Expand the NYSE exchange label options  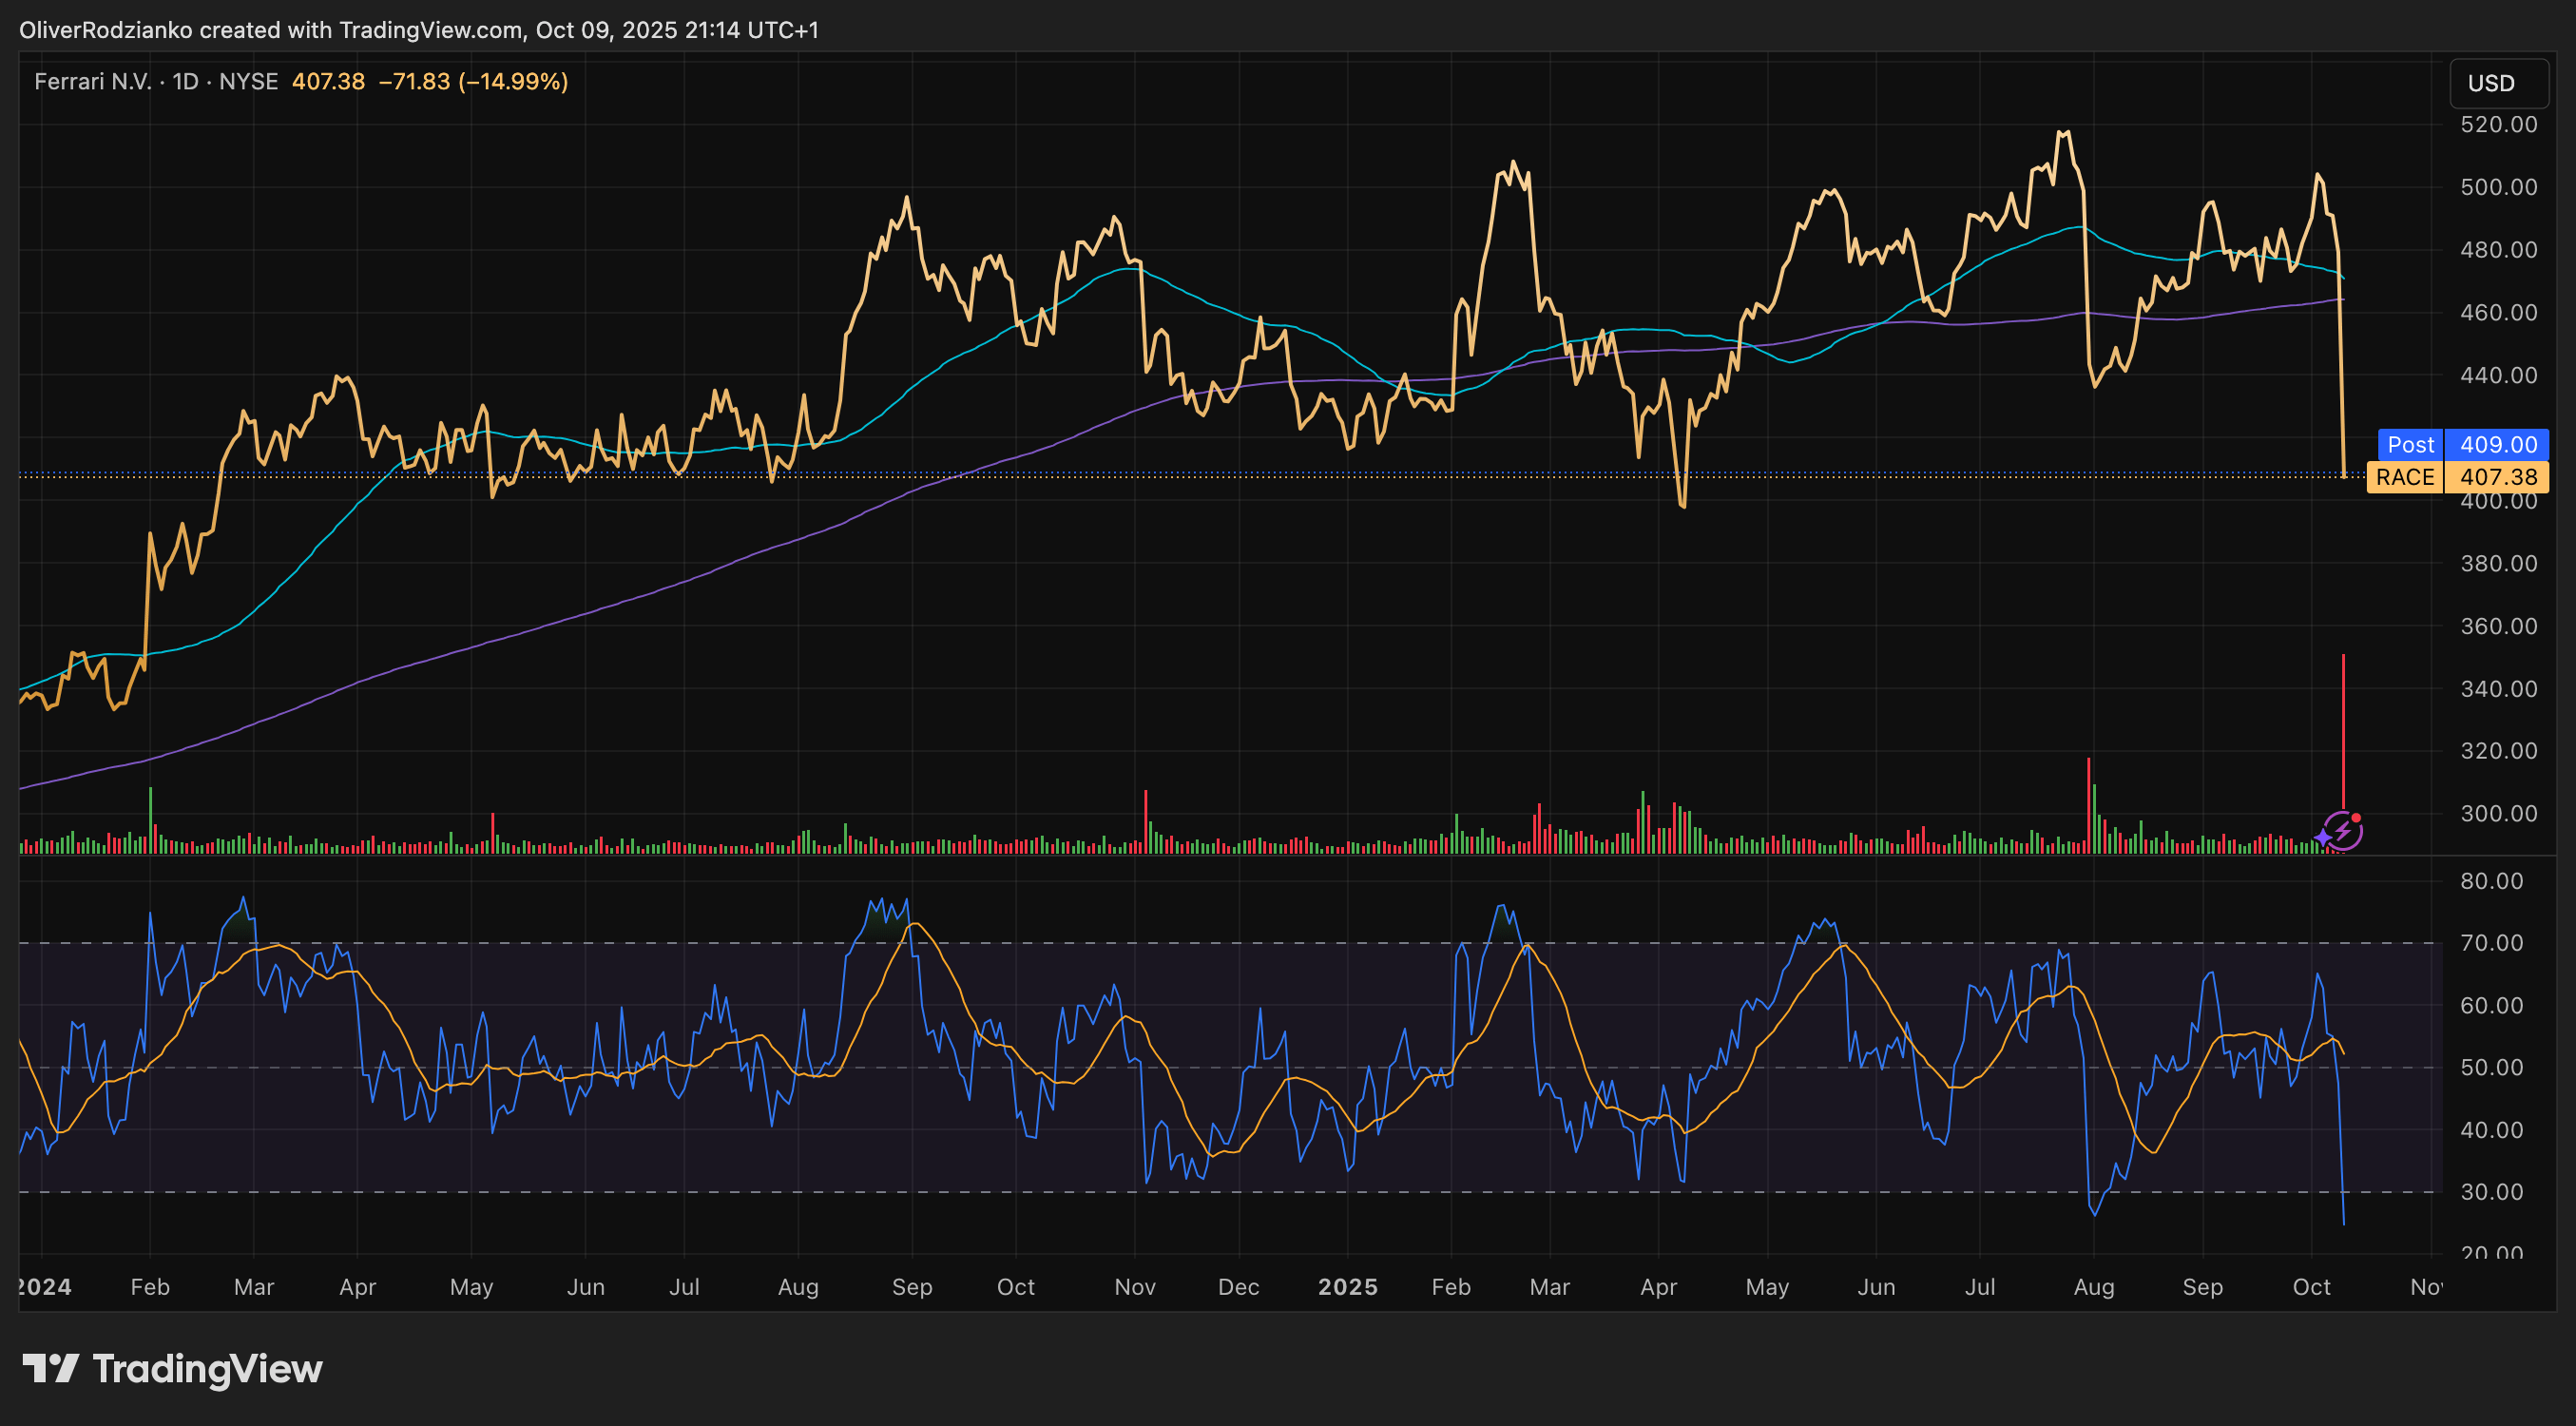pos(252,82)
